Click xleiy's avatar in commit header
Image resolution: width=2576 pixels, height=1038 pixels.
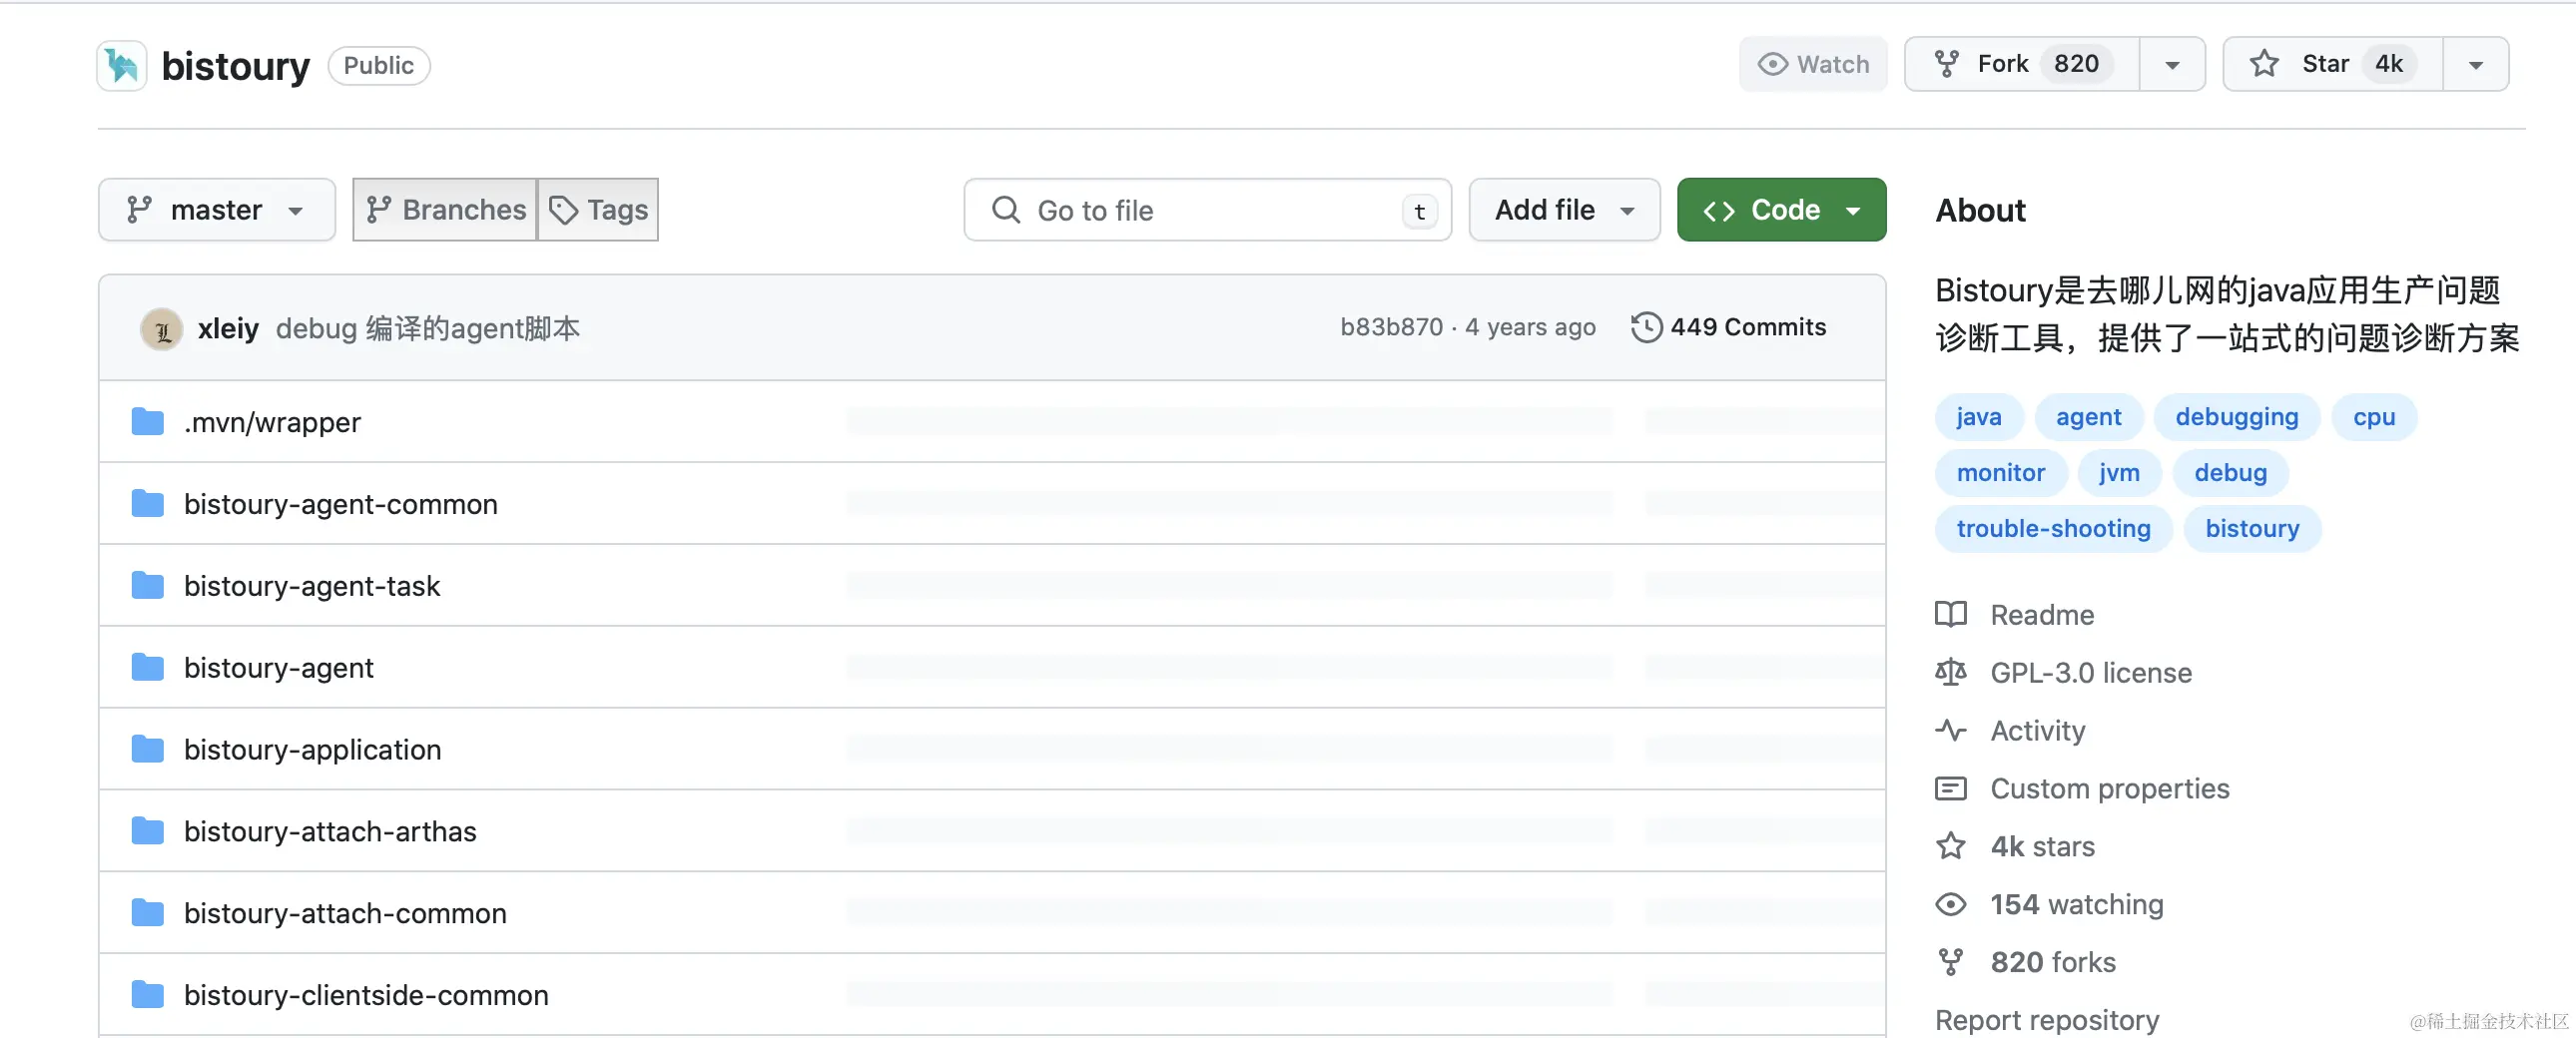pos(161,328)
